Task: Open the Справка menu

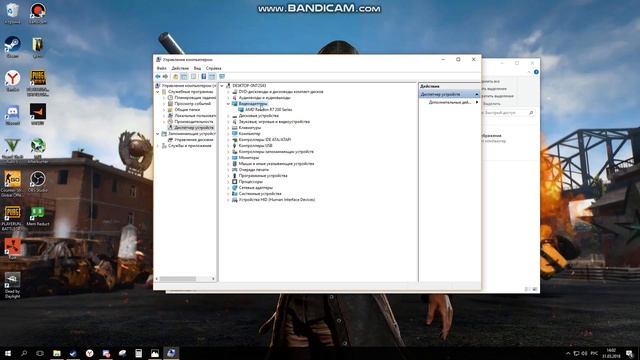Action: 213,68
